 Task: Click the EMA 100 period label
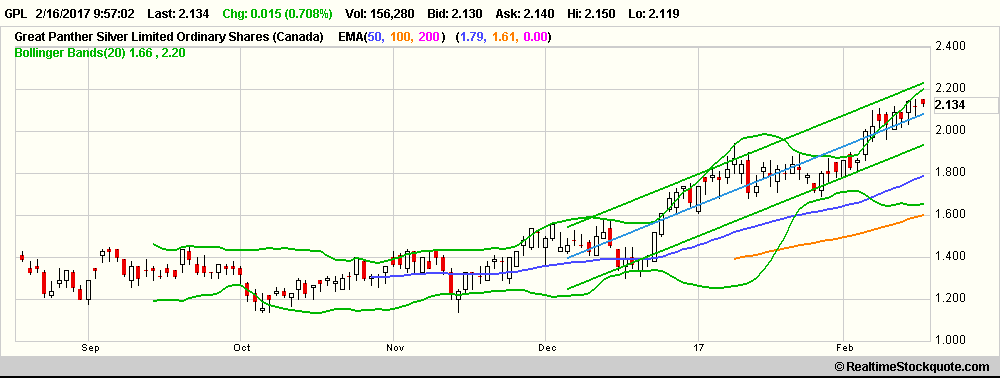(x=401, y=38)
